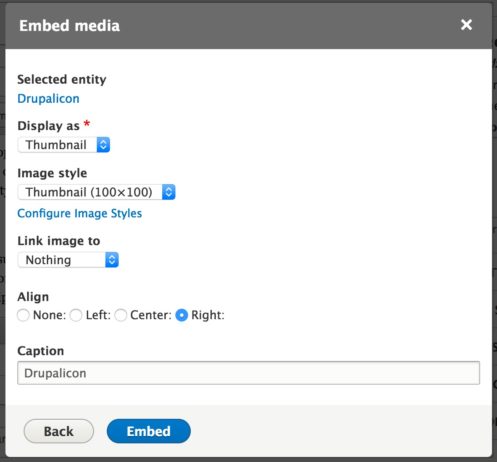Click the Back button

[59, 431]
